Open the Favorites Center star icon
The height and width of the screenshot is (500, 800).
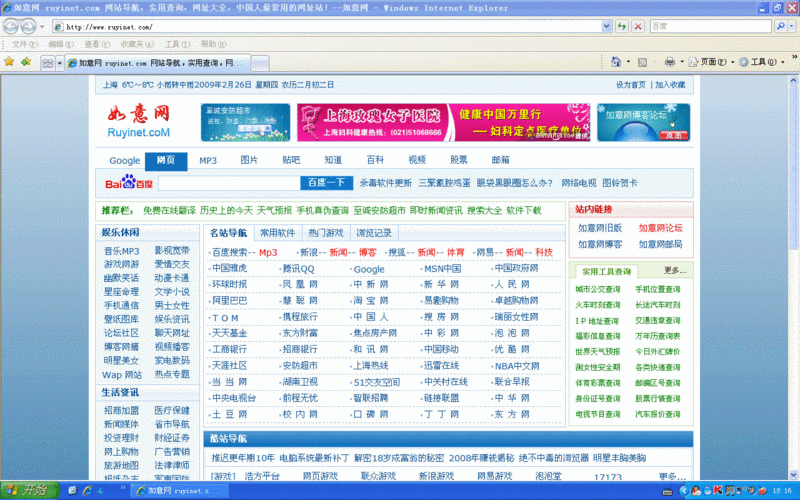tap(9, 62)
